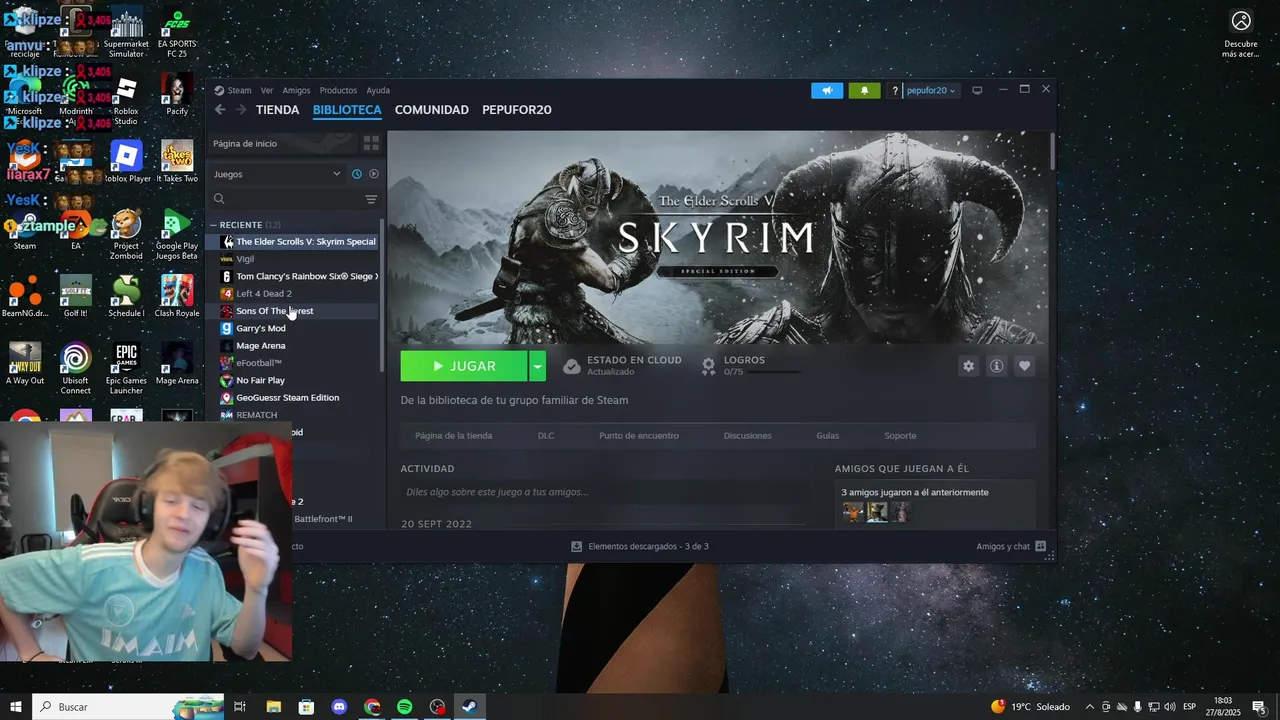
Task: Go forward with Steam's right arrow
Action: pos(242,110)
